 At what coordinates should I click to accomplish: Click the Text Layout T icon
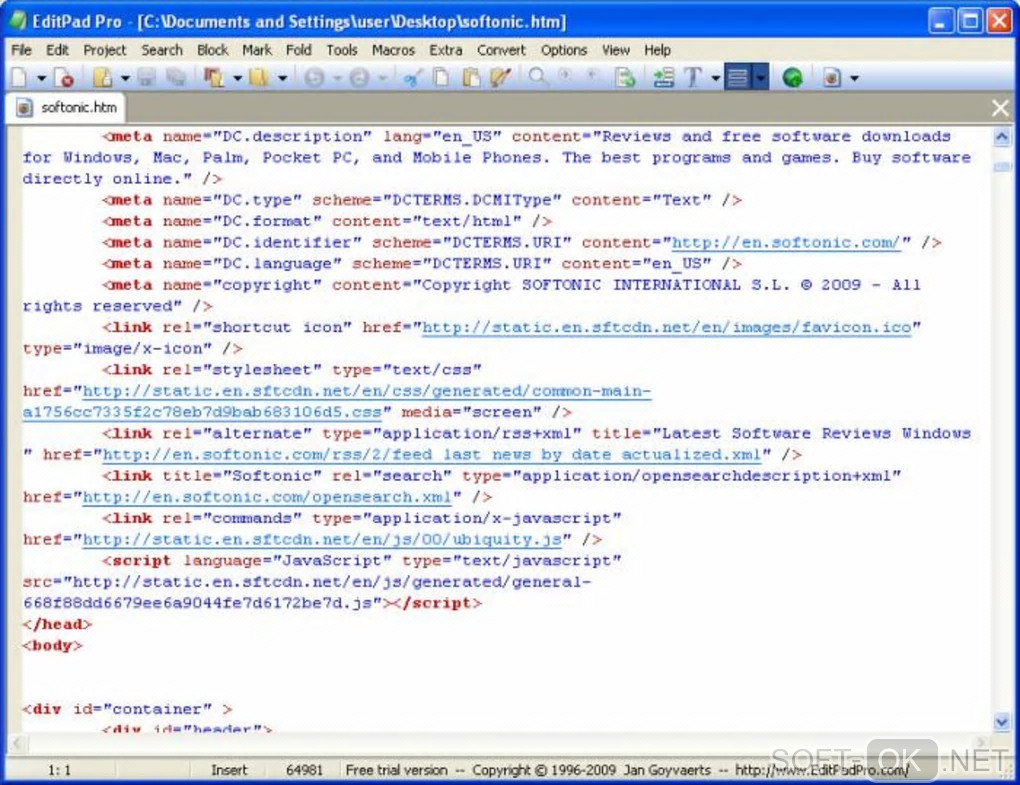click(x=693, y=78)
